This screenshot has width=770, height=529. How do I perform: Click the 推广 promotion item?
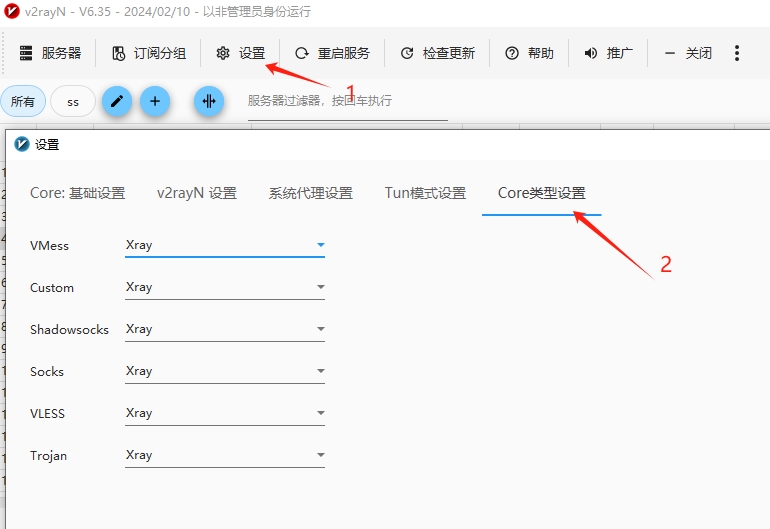pos(608,53)
